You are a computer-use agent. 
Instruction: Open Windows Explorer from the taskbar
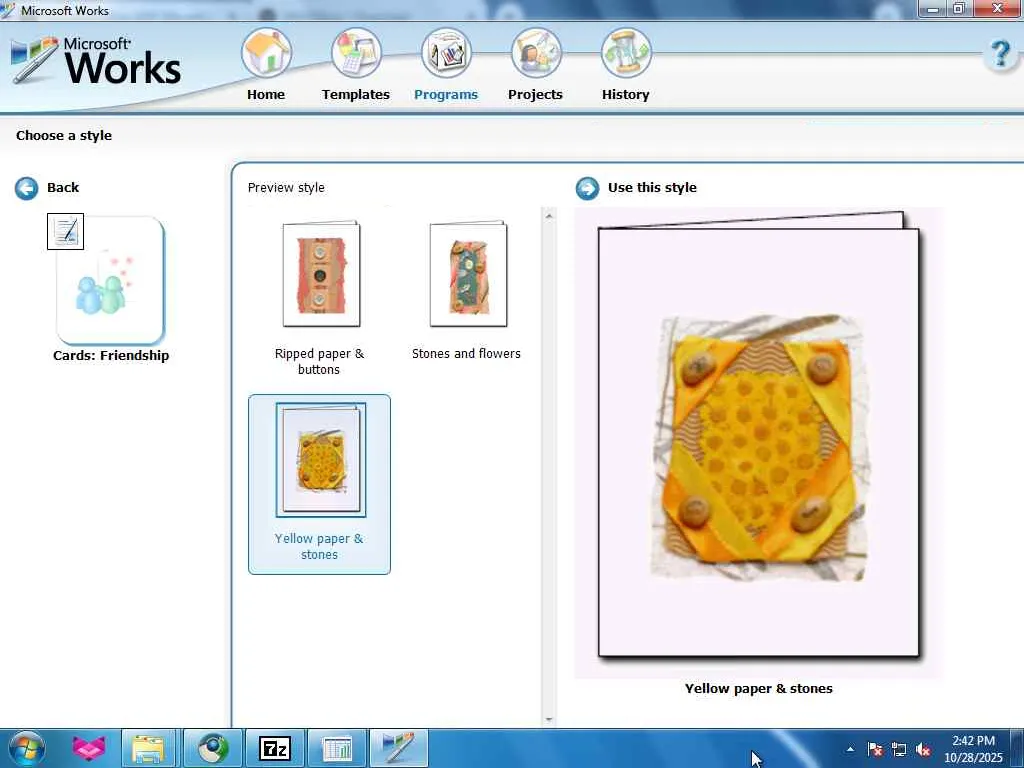148,748
